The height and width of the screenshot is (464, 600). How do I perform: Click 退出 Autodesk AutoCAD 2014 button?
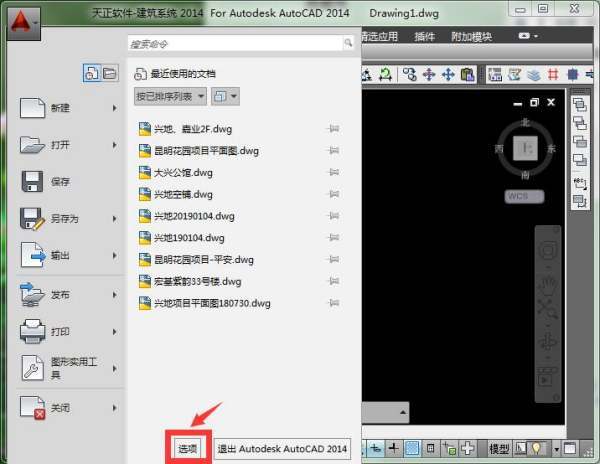pyautogui.click(x=282, y=448)
